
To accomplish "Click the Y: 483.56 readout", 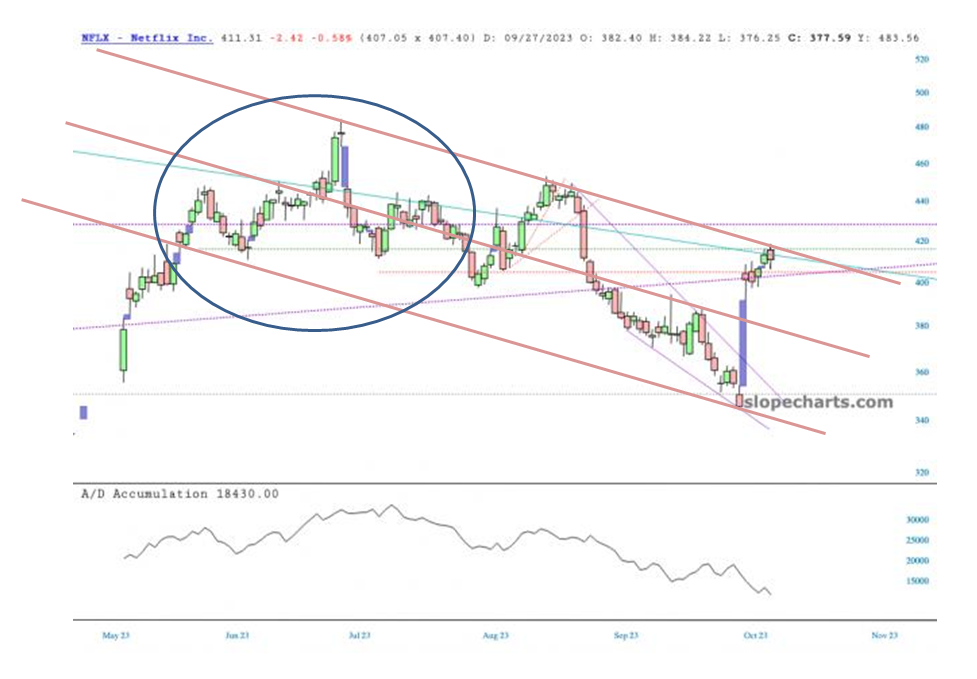I will pos(889,38).
